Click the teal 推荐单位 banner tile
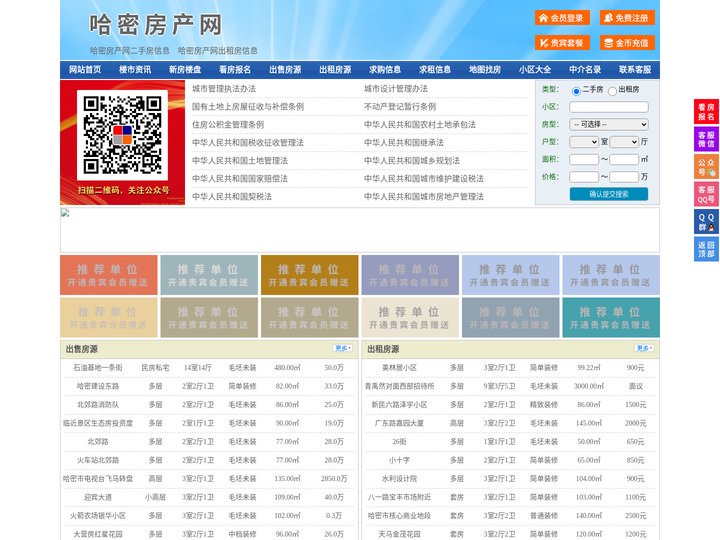720x540 pixels. (x=611, y=318)
